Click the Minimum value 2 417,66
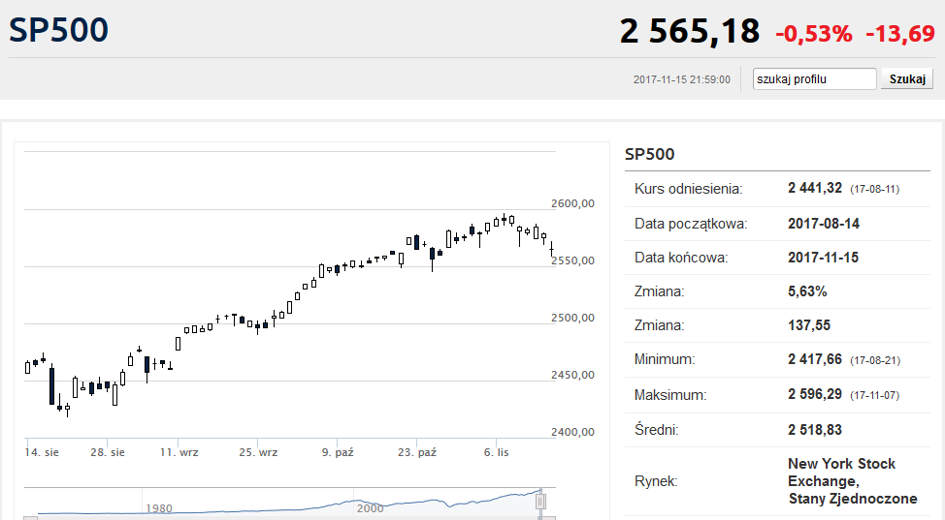Viewport: 945px width, 520px height. tap(815, 359)
